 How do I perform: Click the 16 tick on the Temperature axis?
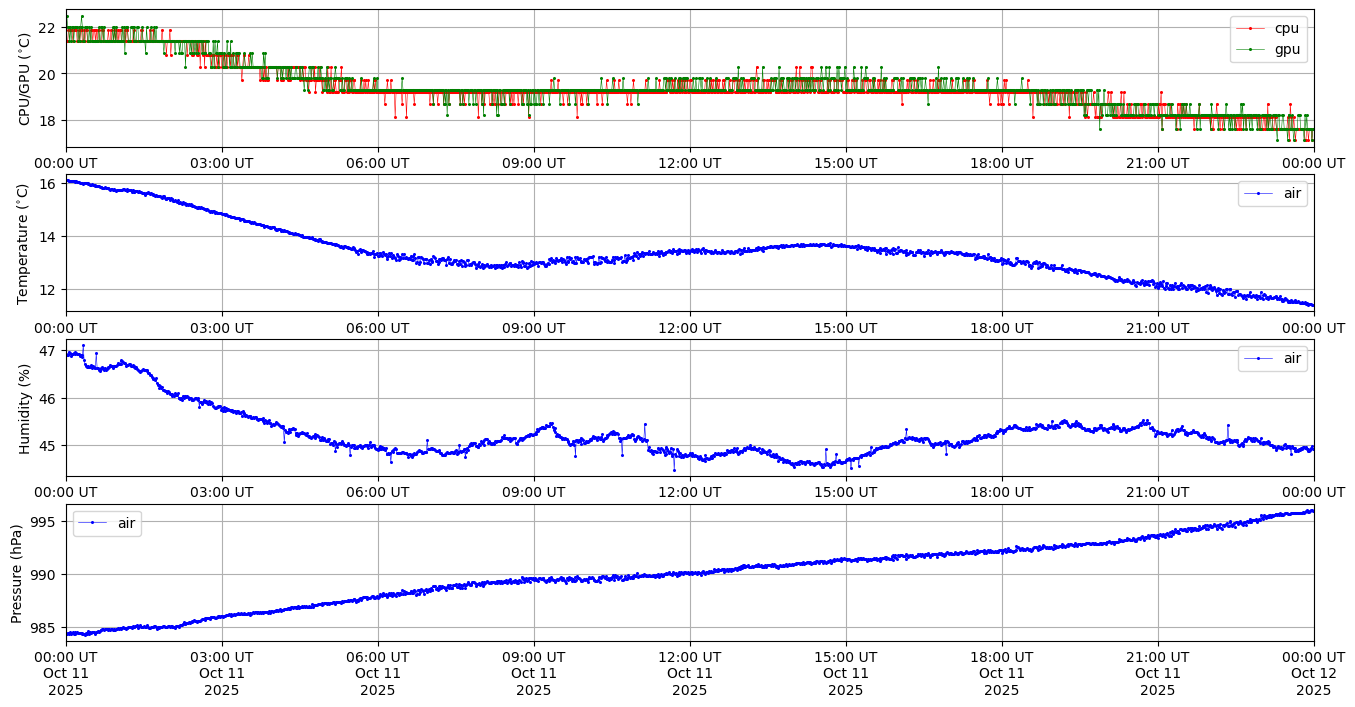(48, 184)
